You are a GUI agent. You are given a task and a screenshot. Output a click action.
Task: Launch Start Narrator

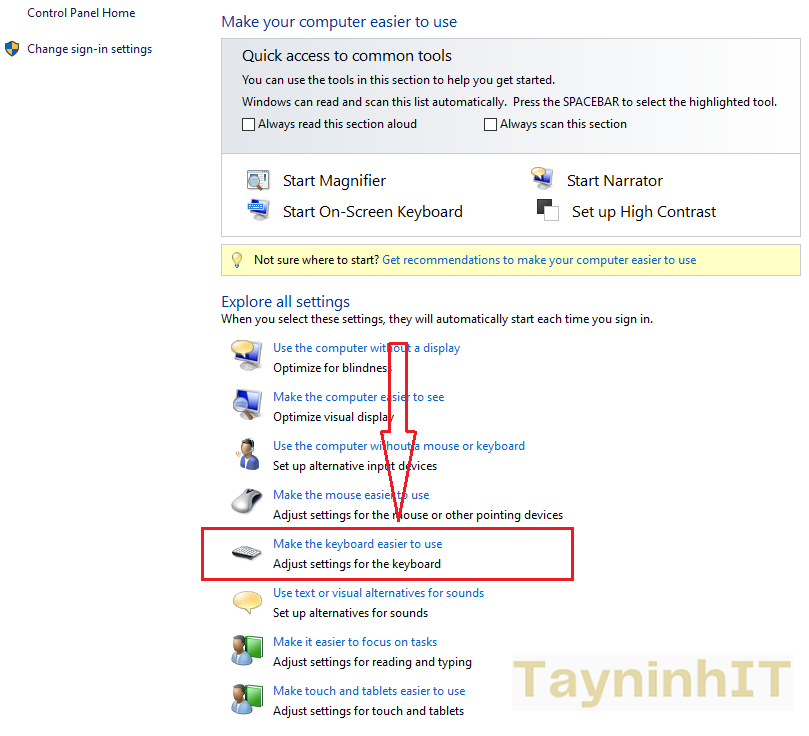pyautogui.click(x=614, y=181)
